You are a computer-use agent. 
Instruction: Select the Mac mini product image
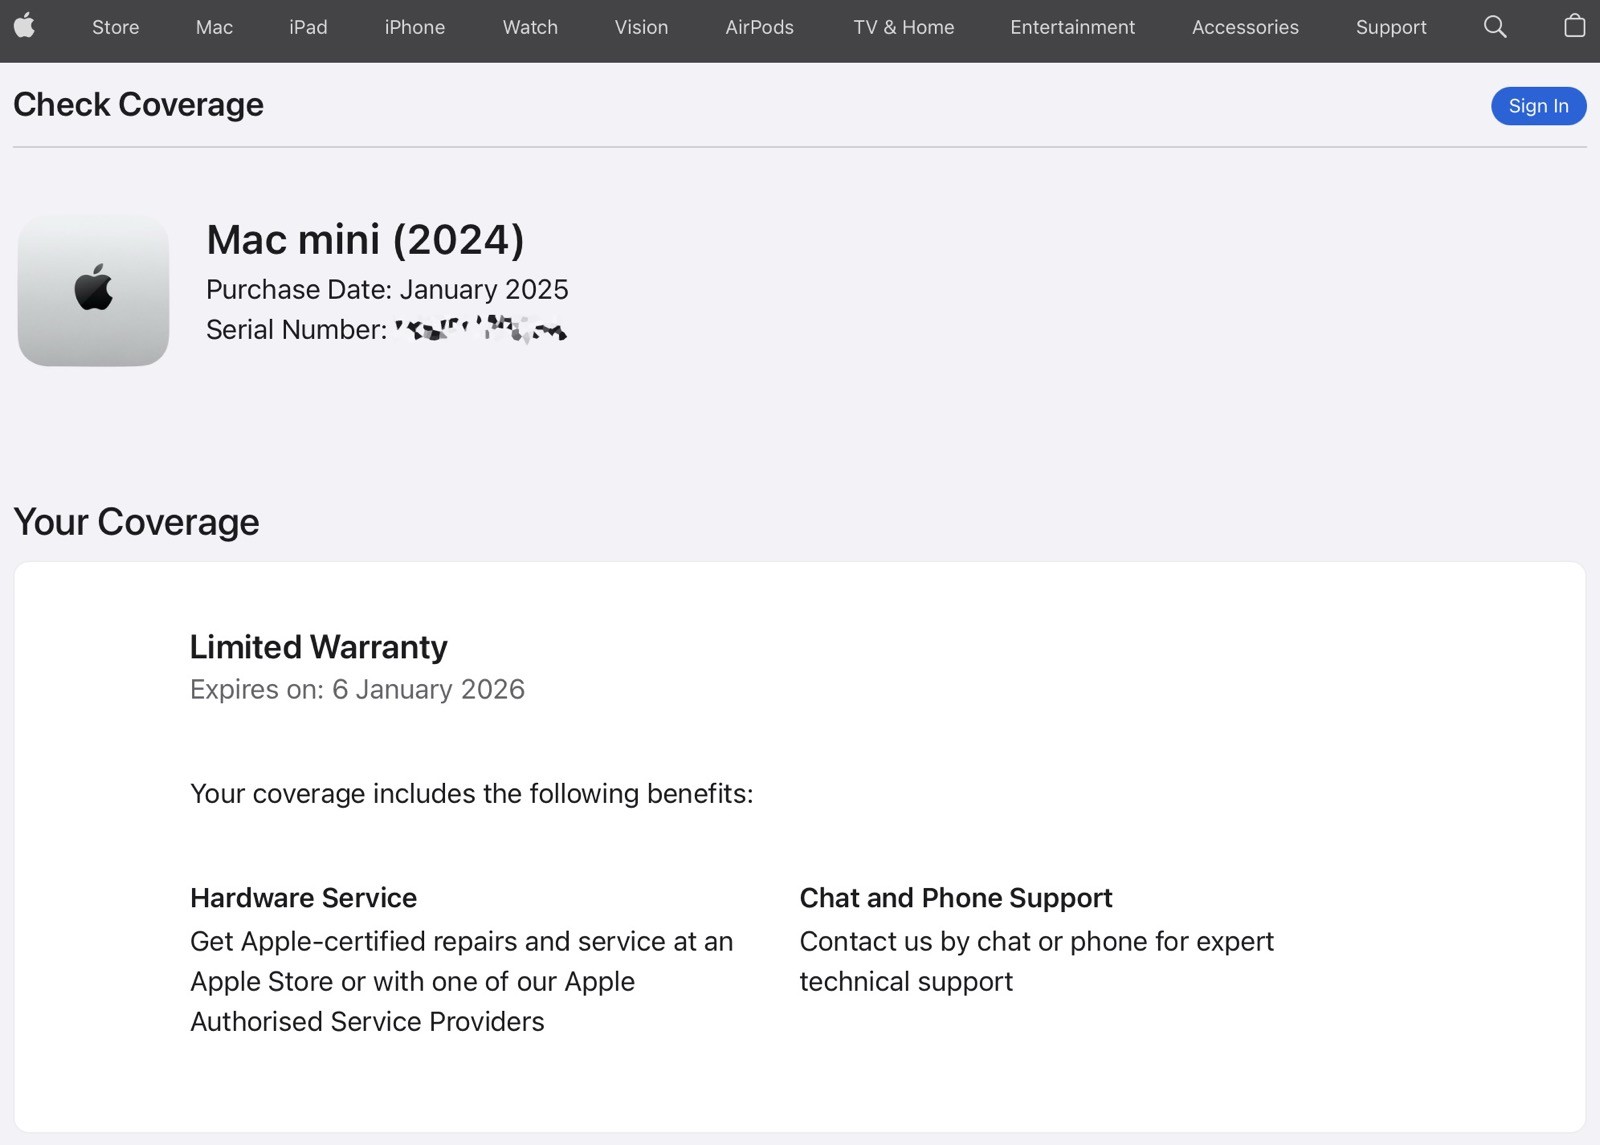click(93, 289)
